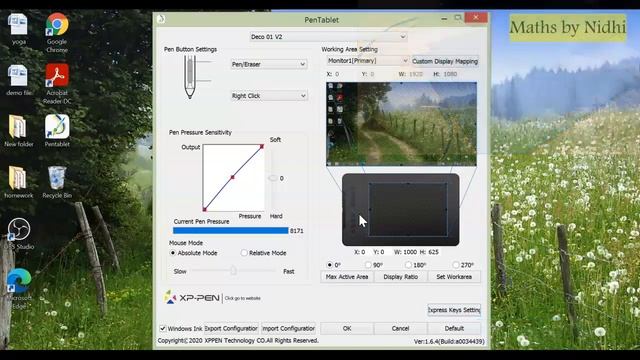Click Custom Display Mapping button

coord(445,61)
